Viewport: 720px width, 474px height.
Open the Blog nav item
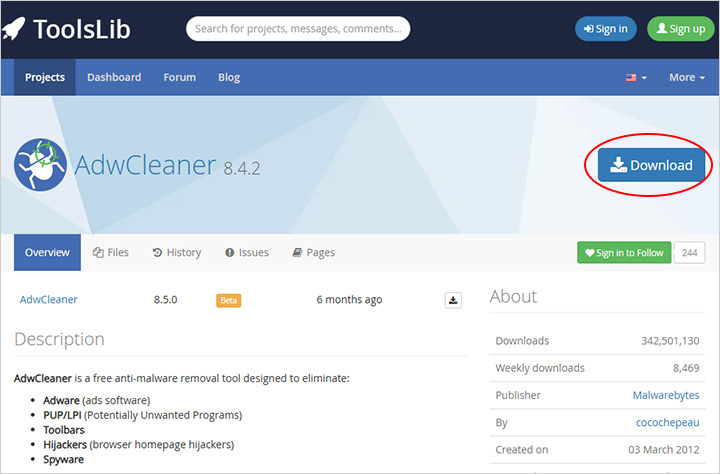[229, 77]
